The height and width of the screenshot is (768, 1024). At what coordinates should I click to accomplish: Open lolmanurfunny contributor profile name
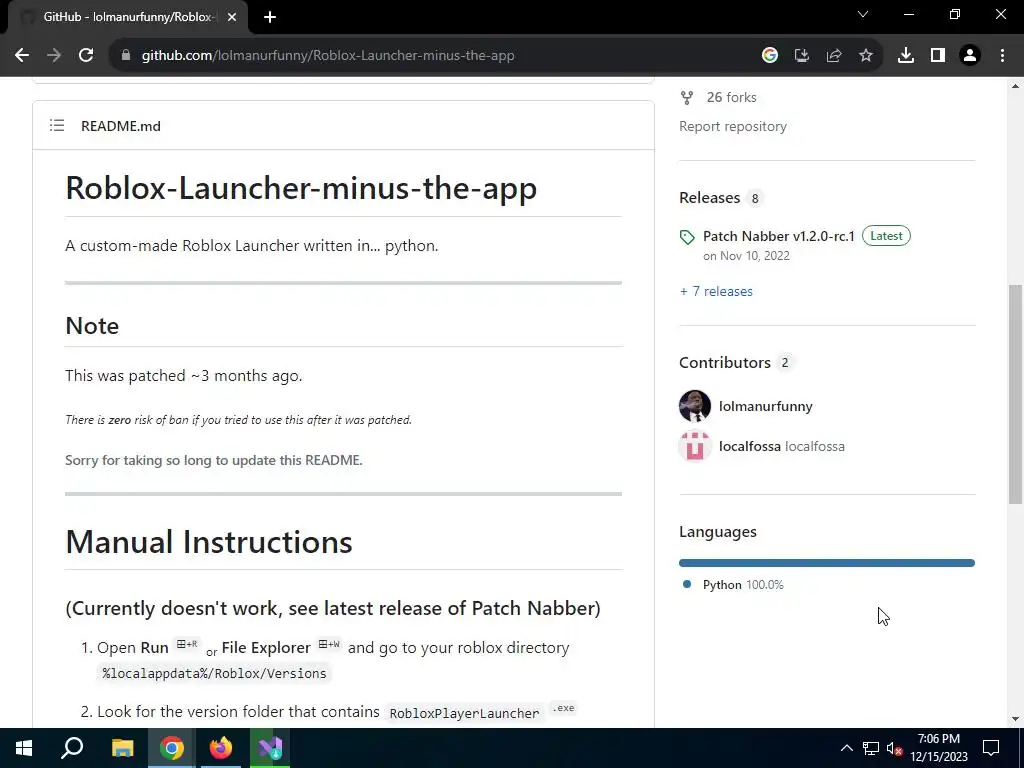(765, 406)
